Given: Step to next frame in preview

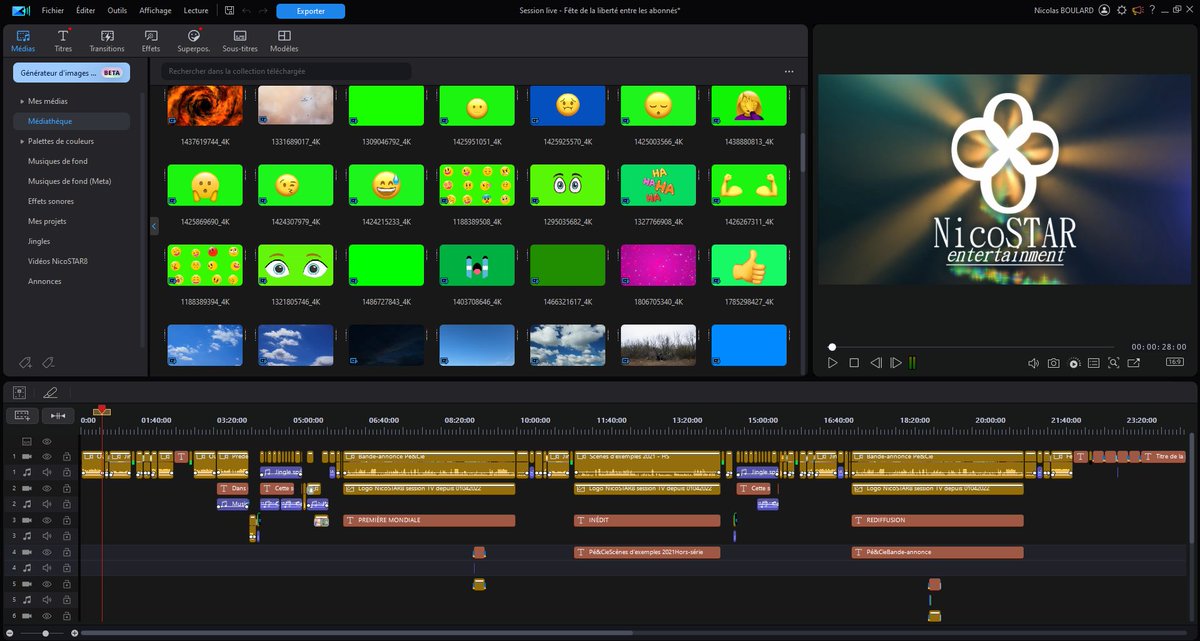Looking at the screenshot, I should pos(896,363).
